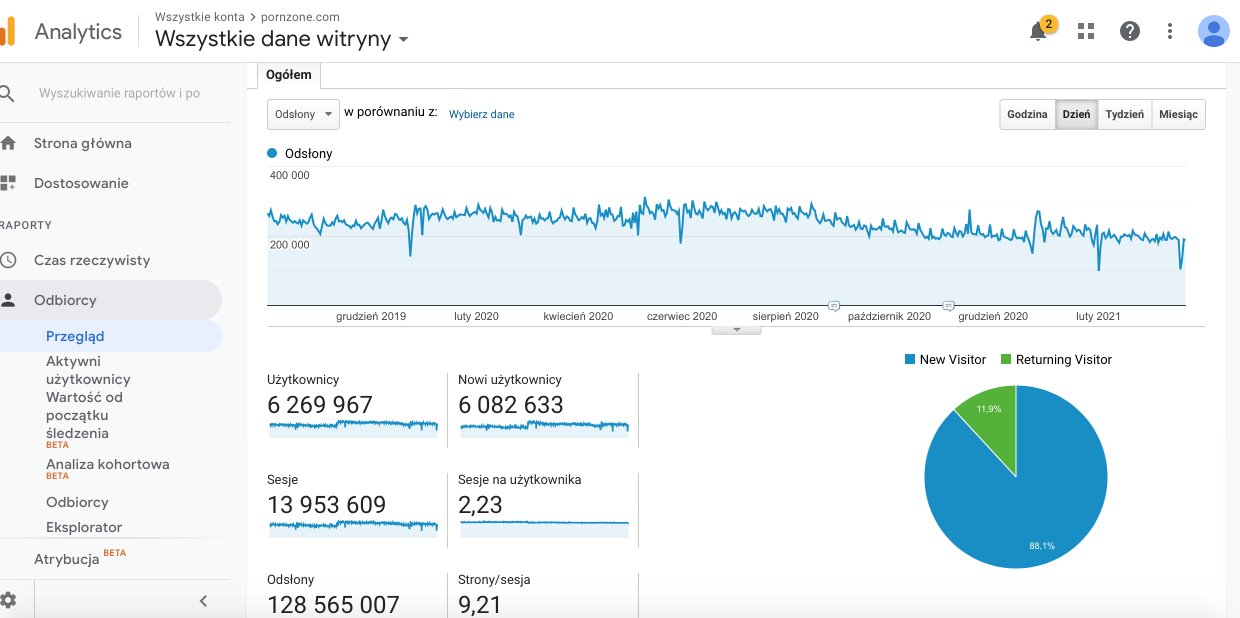Screen dimensions: 1240x618
Task: Open admin settings gear icon
Action: click(8, 600)
